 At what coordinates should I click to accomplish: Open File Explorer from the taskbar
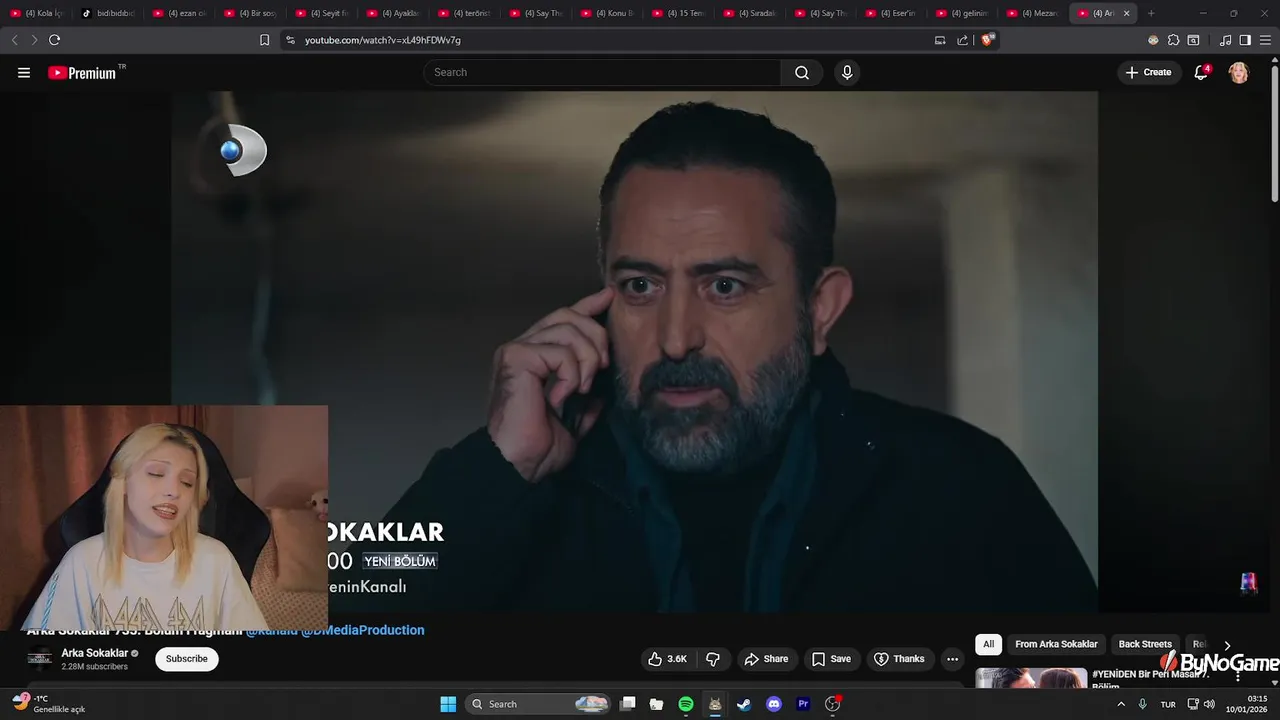tap(656, 704)
